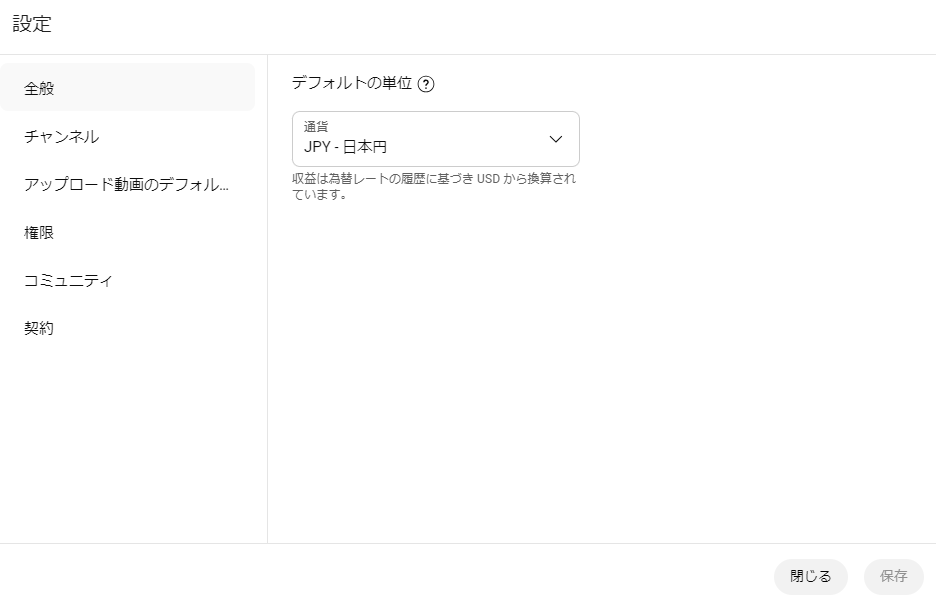
Task: Click the JPY code in currency field
Action: coord(317,147)
